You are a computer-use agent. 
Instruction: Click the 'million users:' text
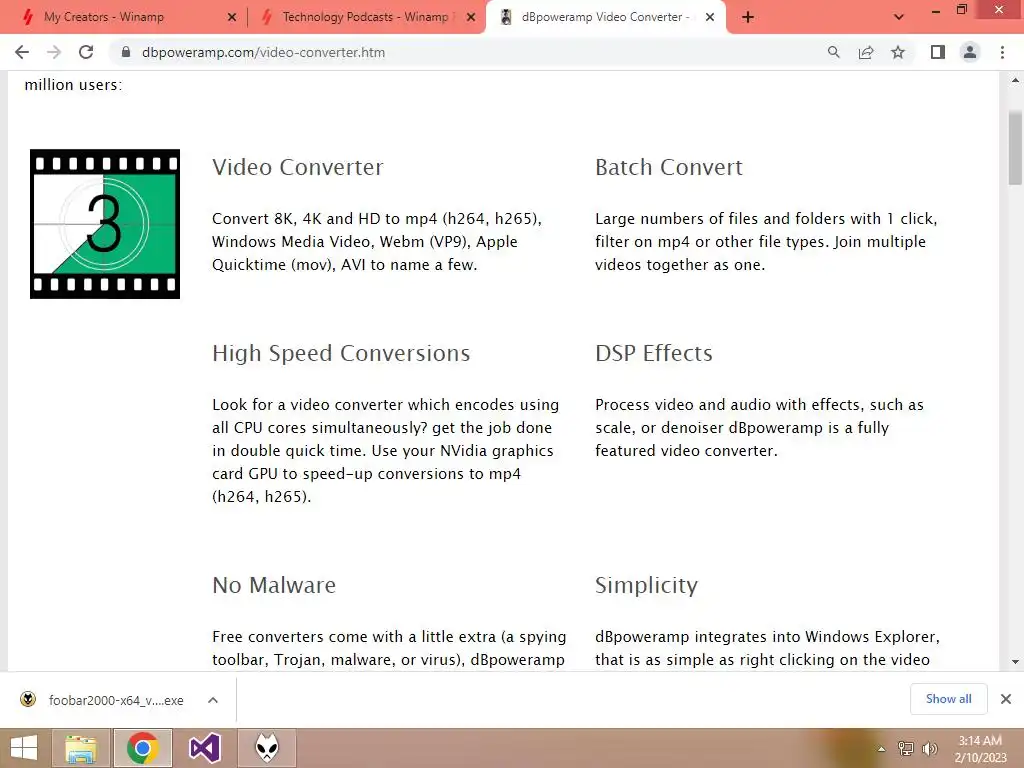pyautogui.click(x=73, y=85)
